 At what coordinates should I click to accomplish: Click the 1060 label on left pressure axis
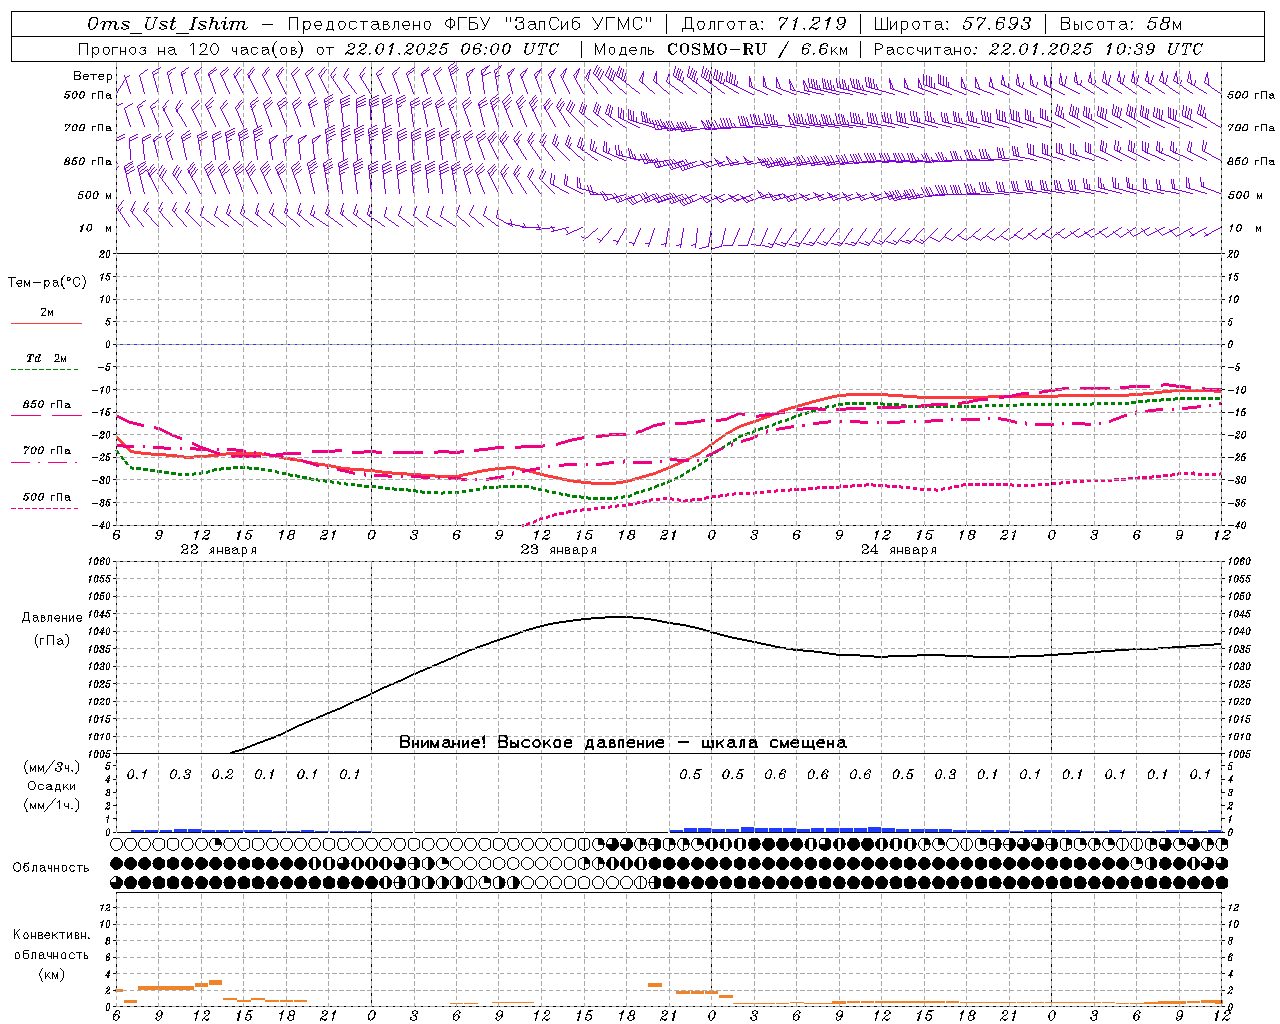[98, 562]
